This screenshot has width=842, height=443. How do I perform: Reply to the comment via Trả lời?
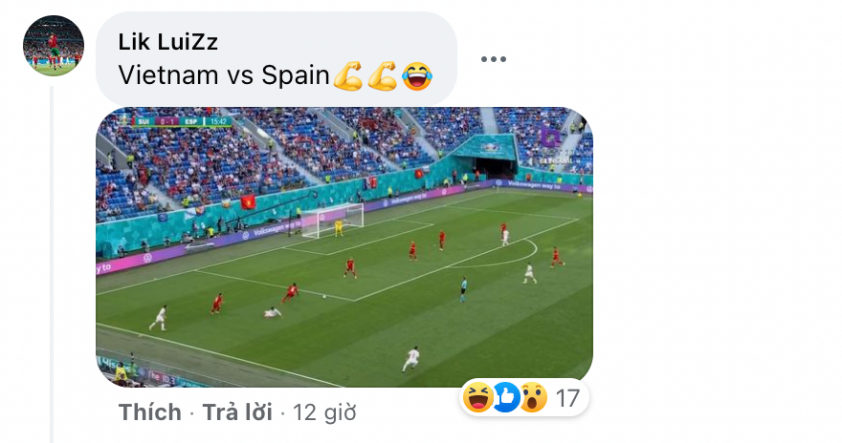(237, 412)
